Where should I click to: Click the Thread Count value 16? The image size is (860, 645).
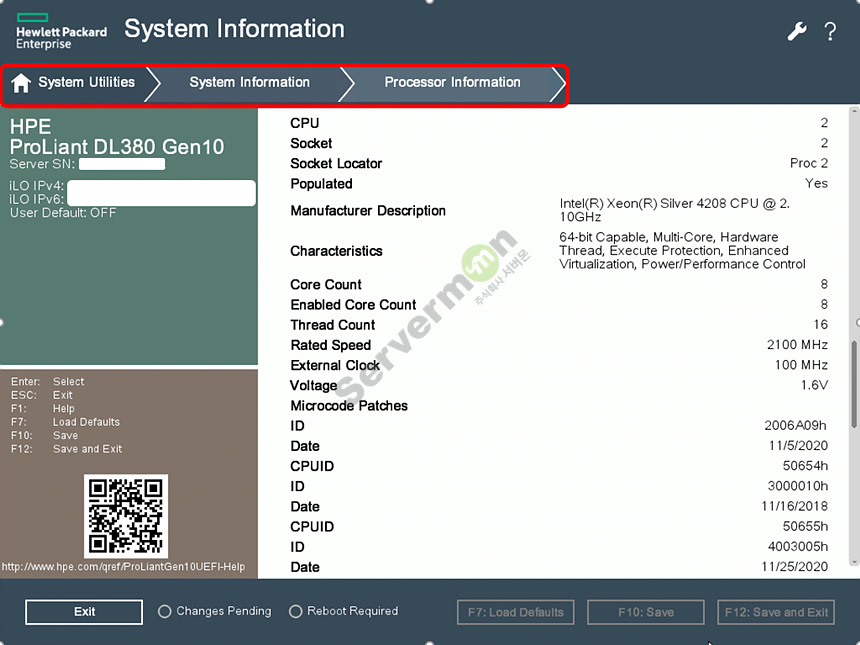[821, 325]
